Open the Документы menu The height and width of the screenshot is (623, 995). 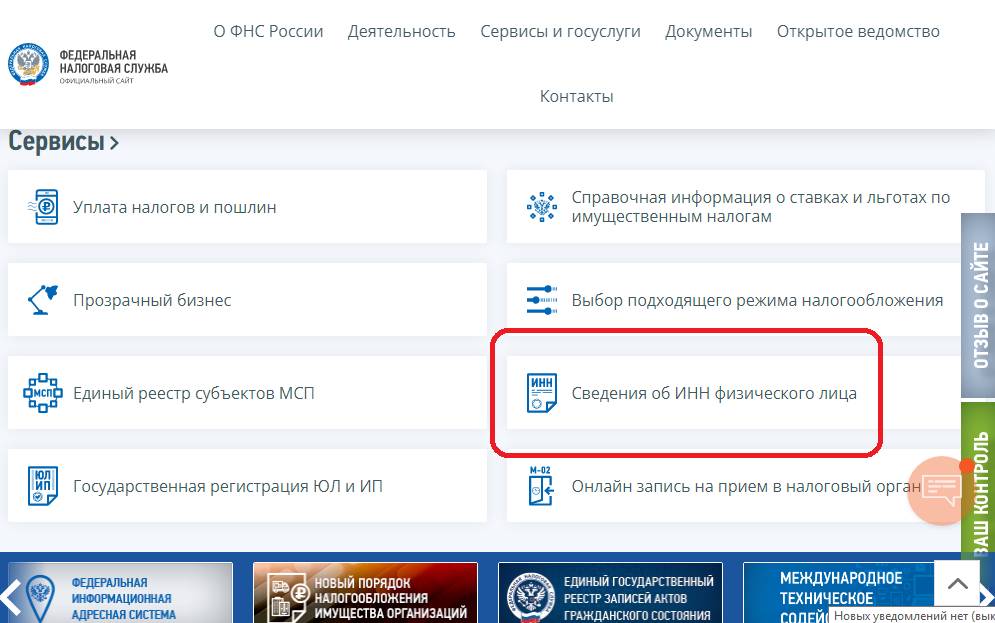pos(708,31)
